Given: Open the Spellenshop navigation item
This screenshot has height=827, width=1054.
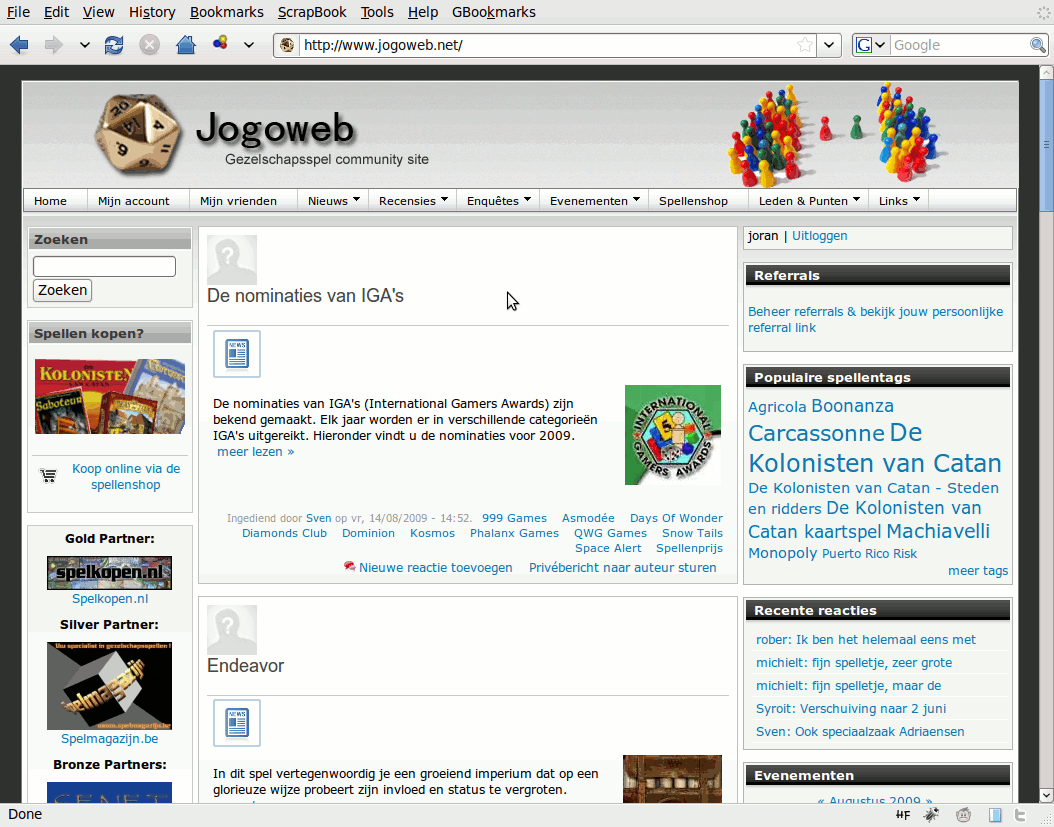Looking at the screenshot, I should tap(694, 201).
